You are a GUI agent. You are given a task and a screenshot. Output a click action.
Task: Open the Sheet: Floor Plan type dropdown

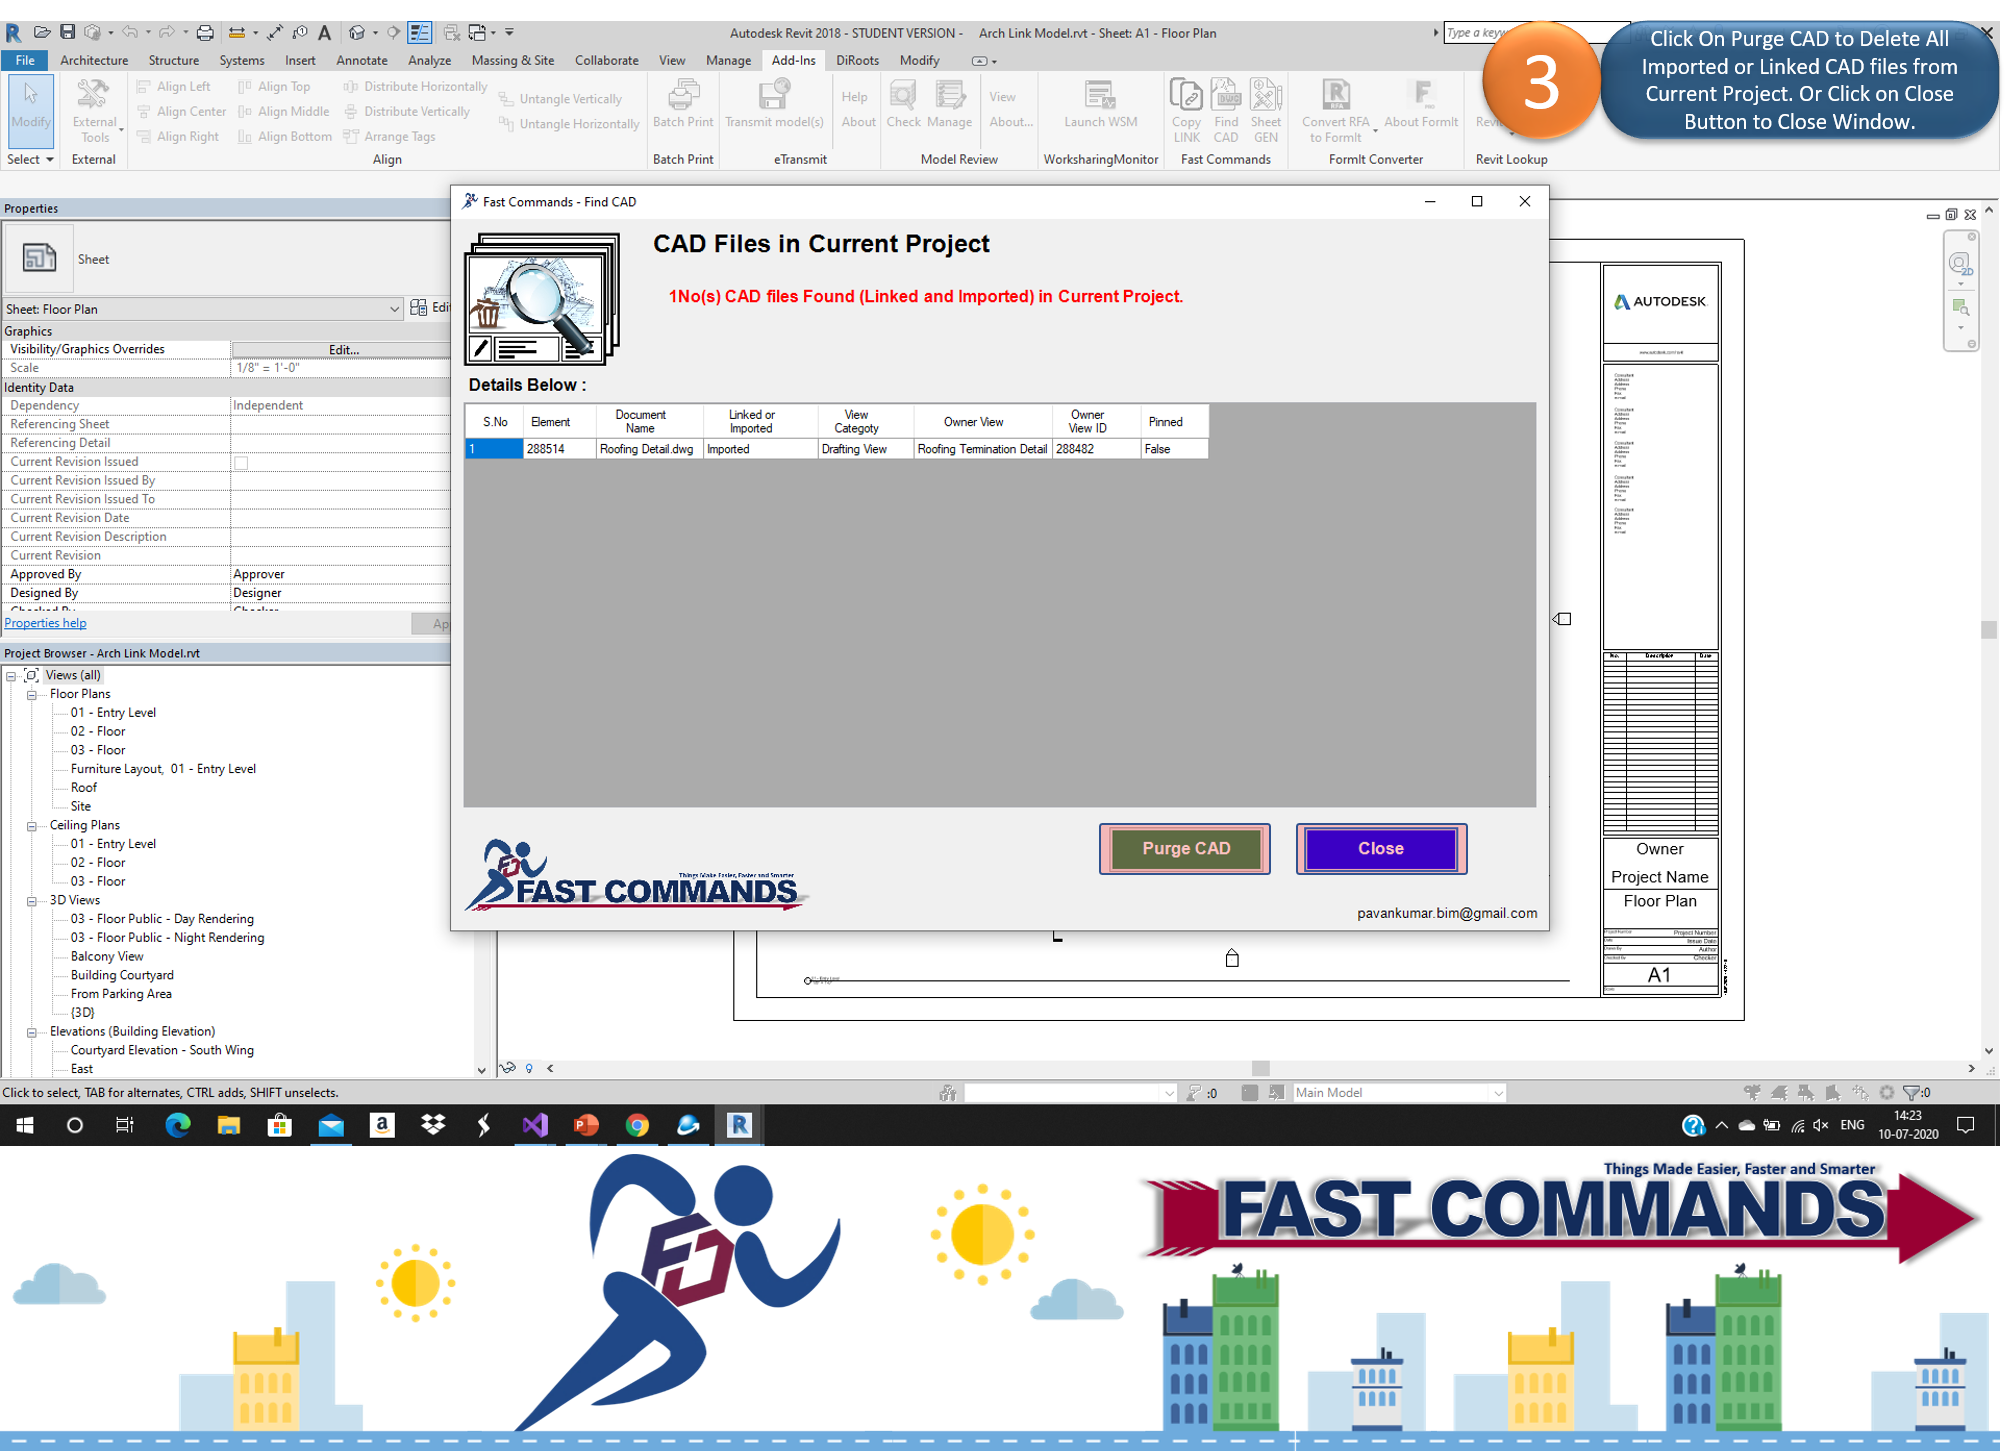click(394, 309)
